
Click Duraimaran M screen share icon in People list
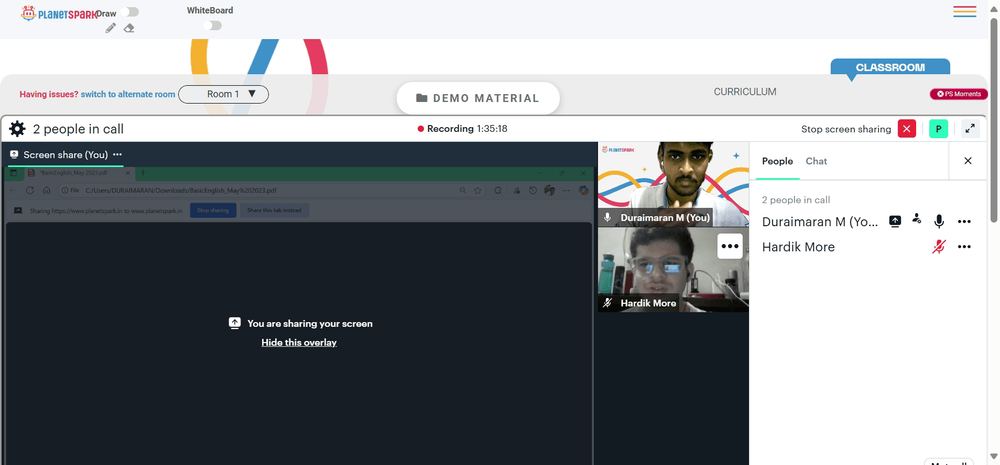[895, 221]
